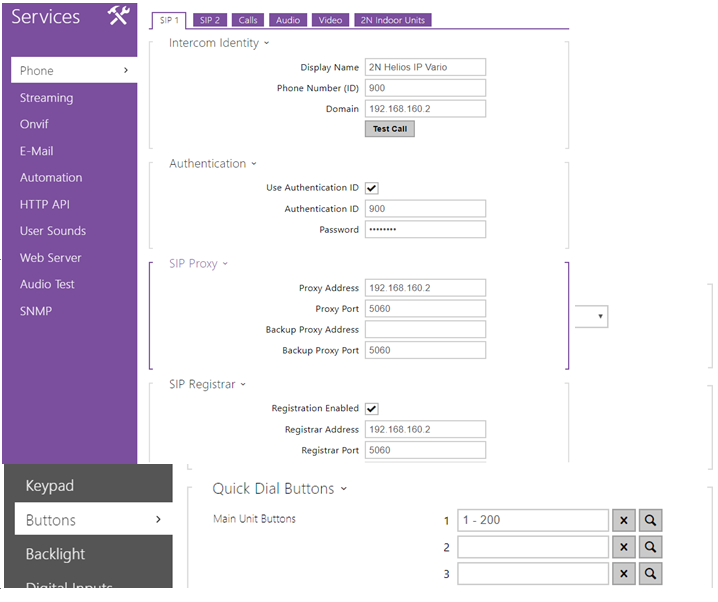Search users for quick dial button 1

(x=651, y=520)
